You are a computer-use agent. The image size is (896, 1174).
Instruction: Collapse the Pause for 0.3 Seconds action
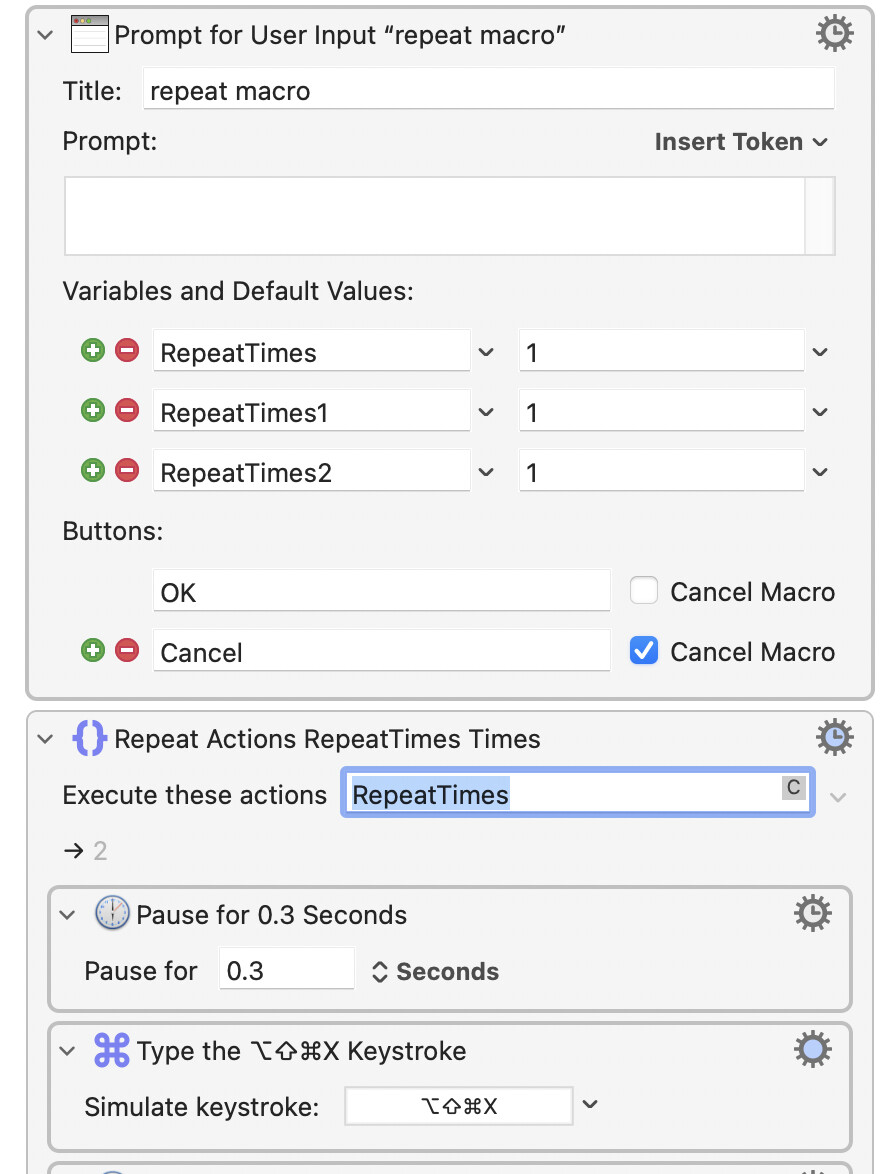tap(67, 915)
